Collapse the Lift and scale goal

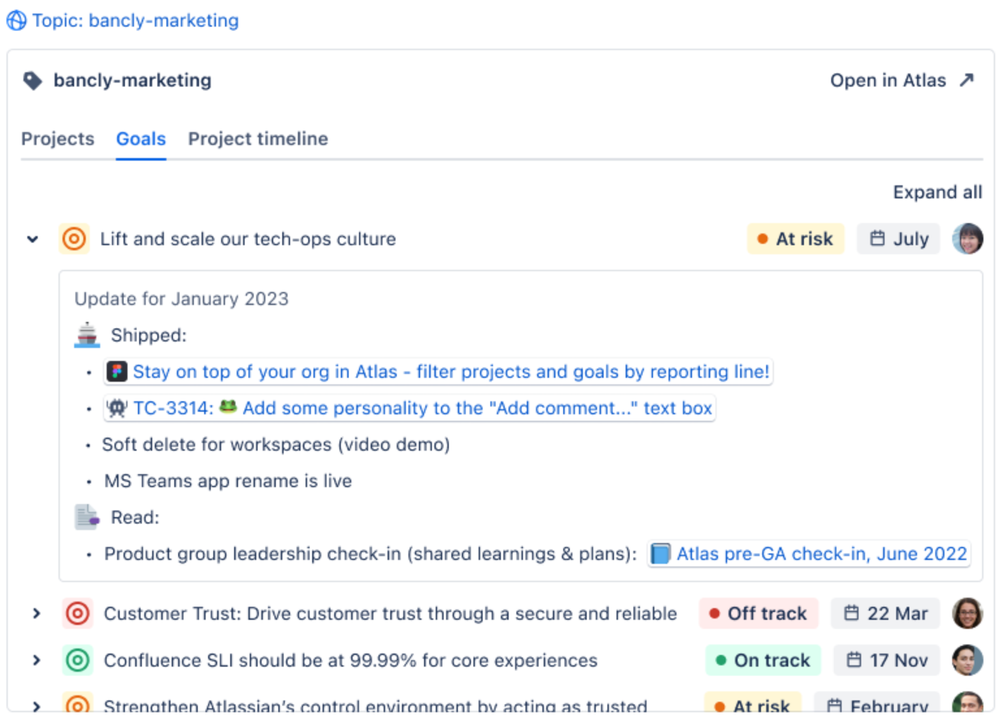(32, 240)
